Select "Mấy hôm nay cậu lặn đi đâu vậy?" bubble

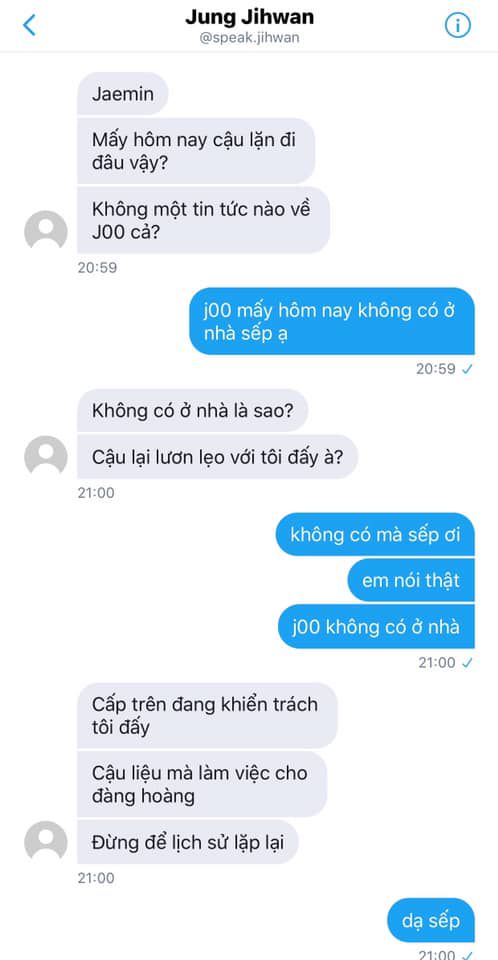196,151
